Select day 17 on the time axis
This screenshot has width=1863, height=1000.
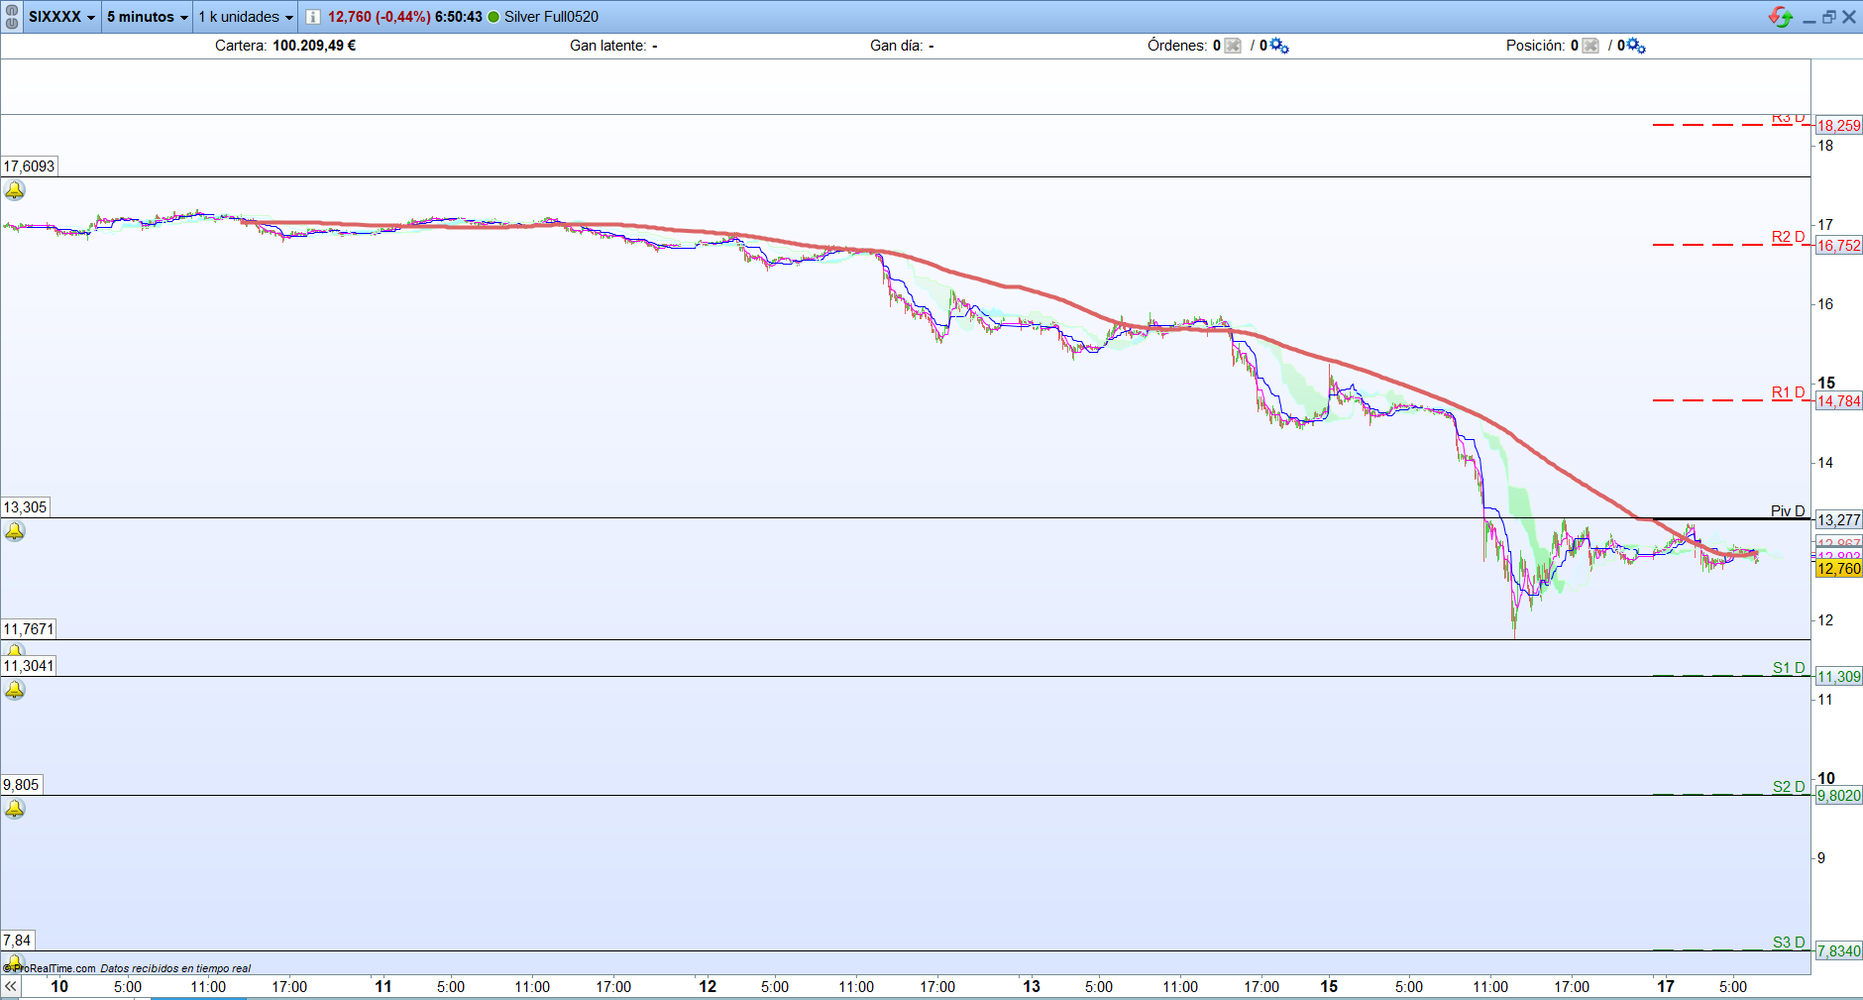[x=1667, y=987]
